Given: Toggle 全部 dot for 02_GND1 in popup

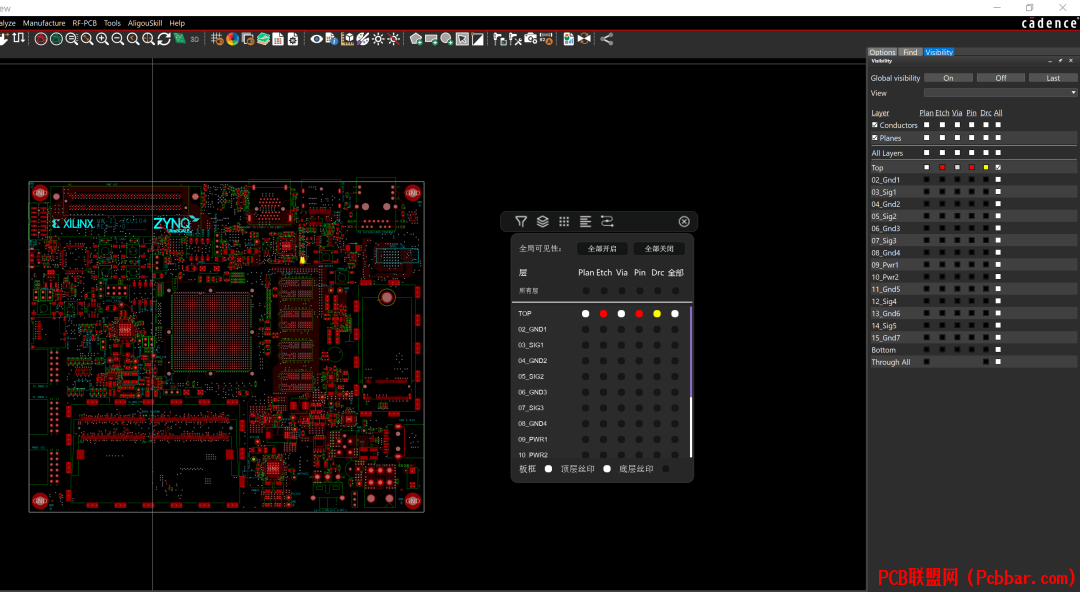Looking at the screenshot, I should [675, 329].
